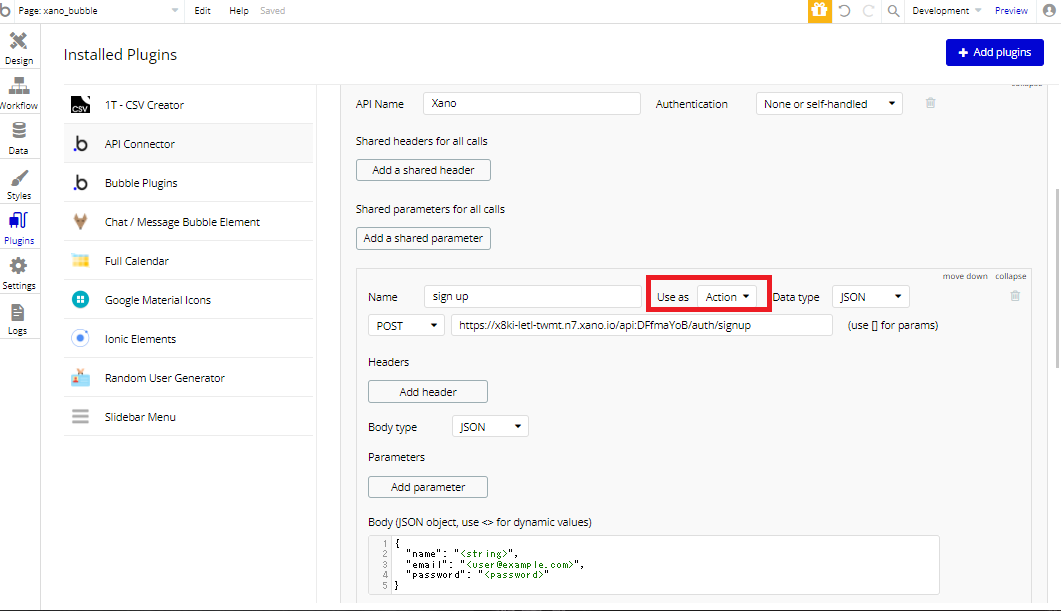This screenshot has width=1061, height=611.
Task: Click the Add parameter button
Action: pyautogui.click(x=428, y=487)
